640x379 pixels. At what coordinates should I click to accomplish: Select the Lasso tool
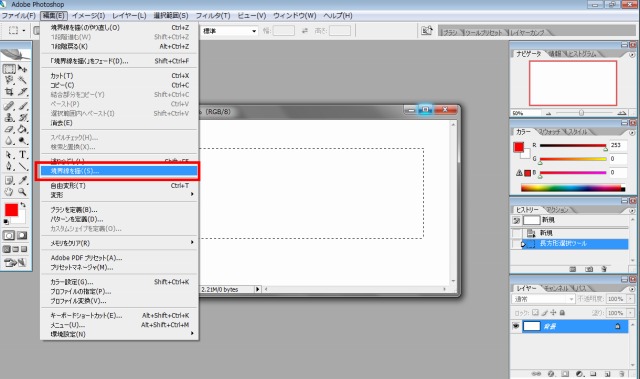[x=9, y=80]
